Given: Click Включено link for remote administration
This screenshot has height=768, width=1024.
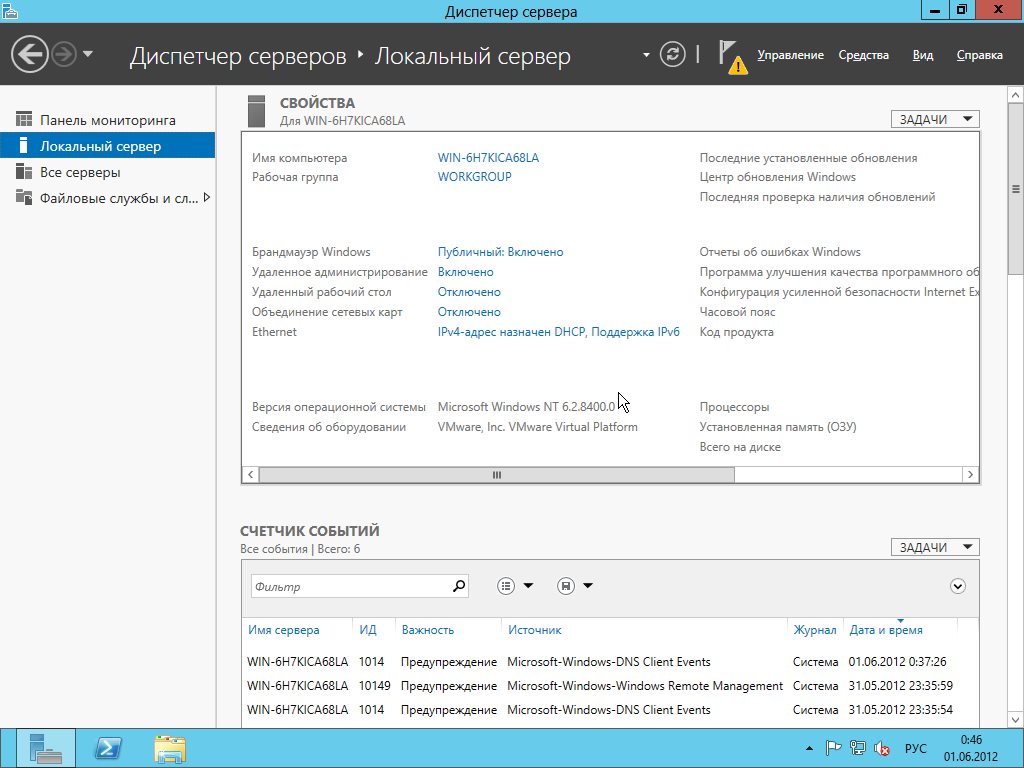Looking at the screenshot, I should click(465, 272).
